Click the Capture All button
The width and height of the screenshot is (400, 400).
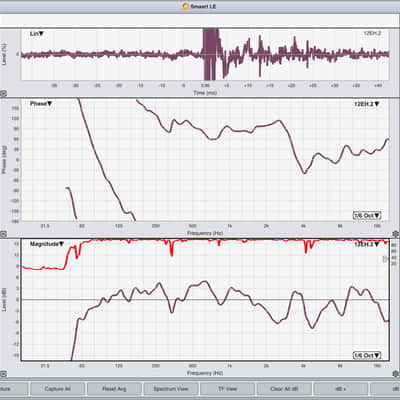[57, 389]
